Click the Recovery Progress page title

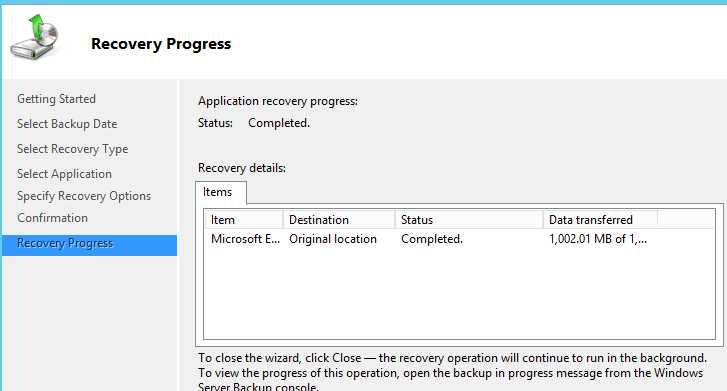(x=161, y=44)
